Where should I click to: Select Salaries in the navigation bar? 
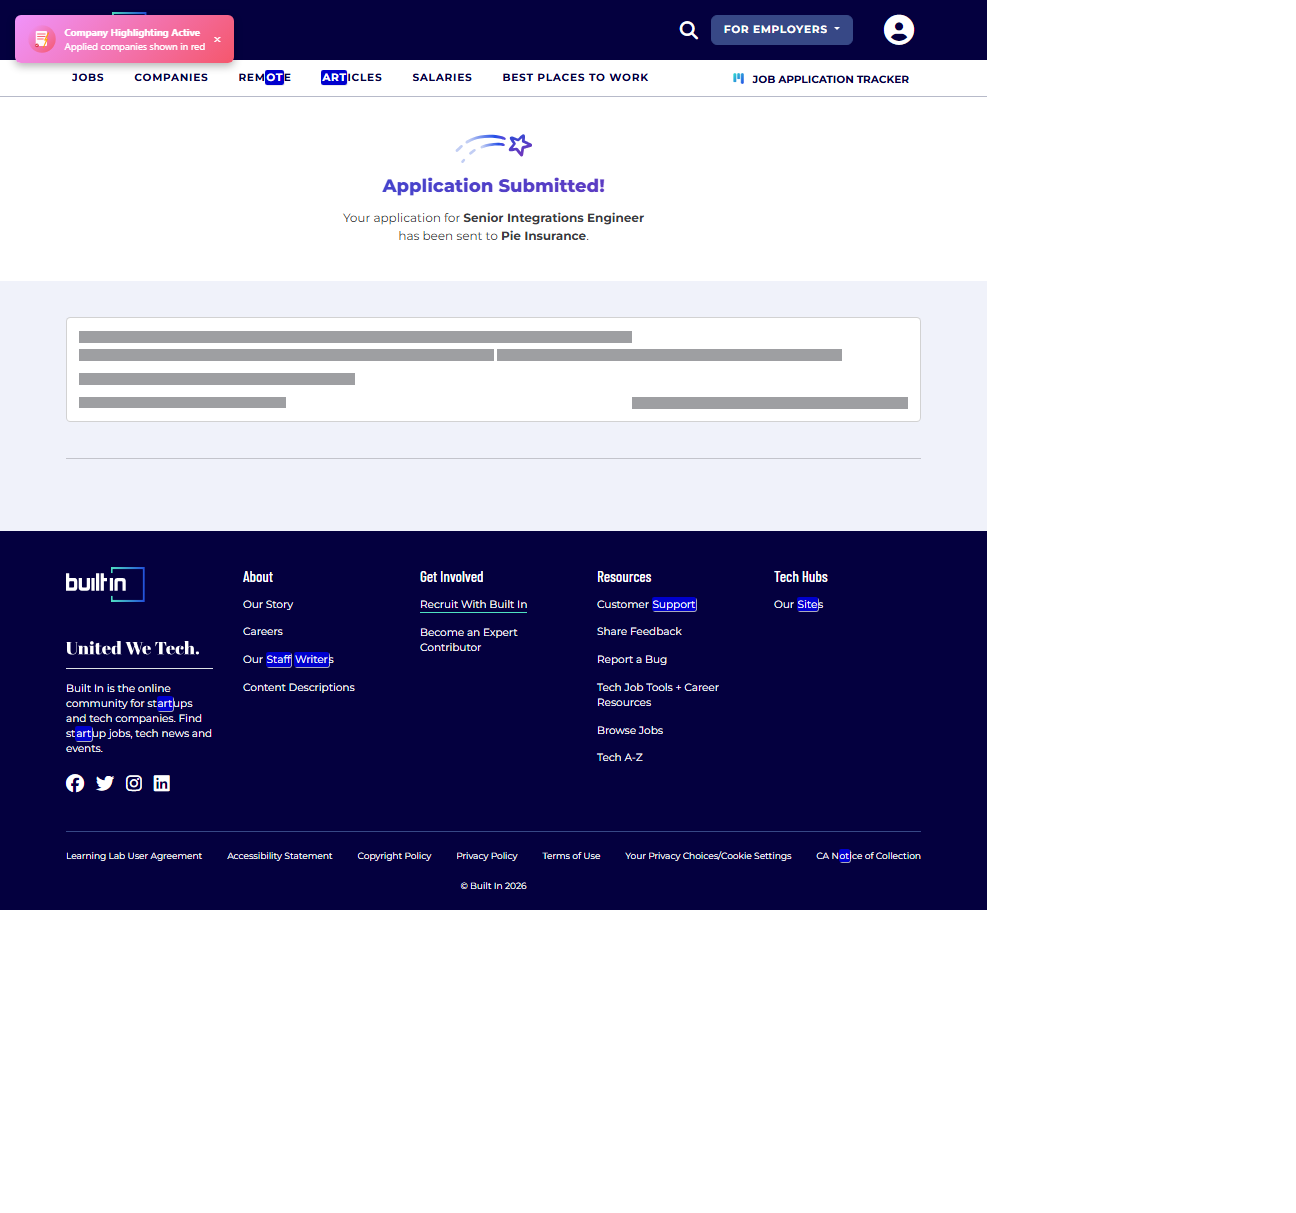coord(442,77)
